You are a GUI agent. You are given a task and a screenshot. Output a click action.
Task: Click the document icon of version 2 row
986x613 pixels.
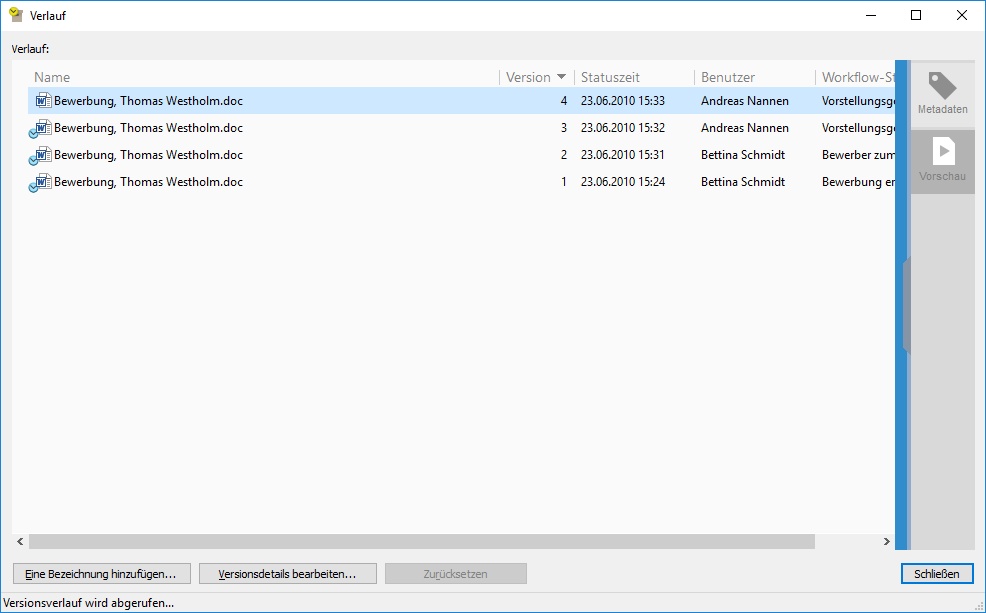coord(42,155)
